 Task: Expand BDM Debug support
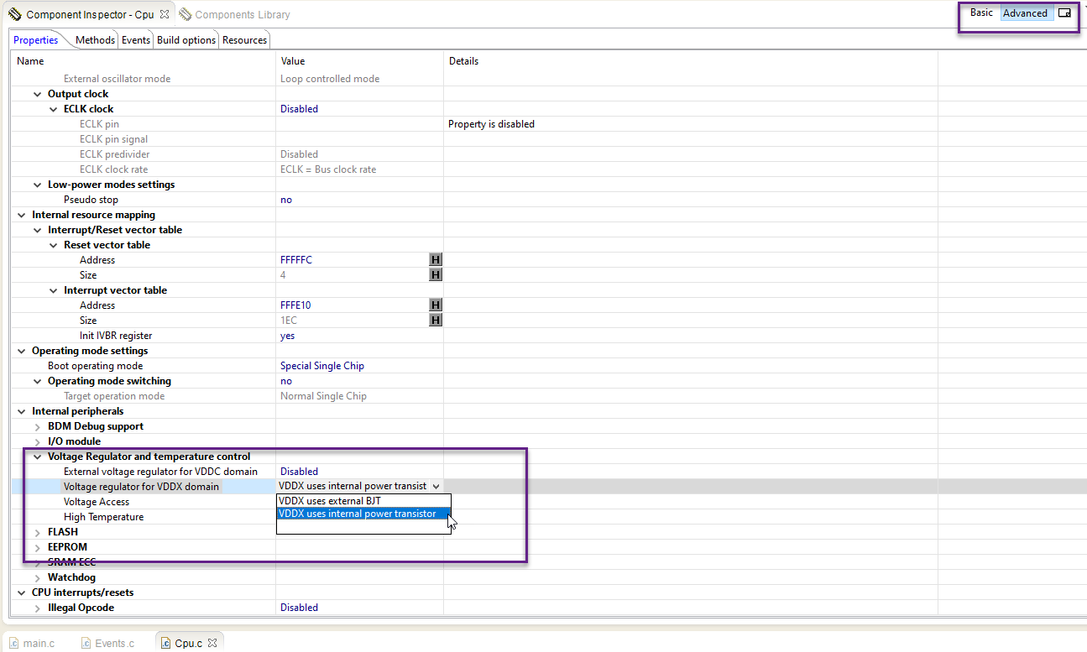tap(37, 427)
